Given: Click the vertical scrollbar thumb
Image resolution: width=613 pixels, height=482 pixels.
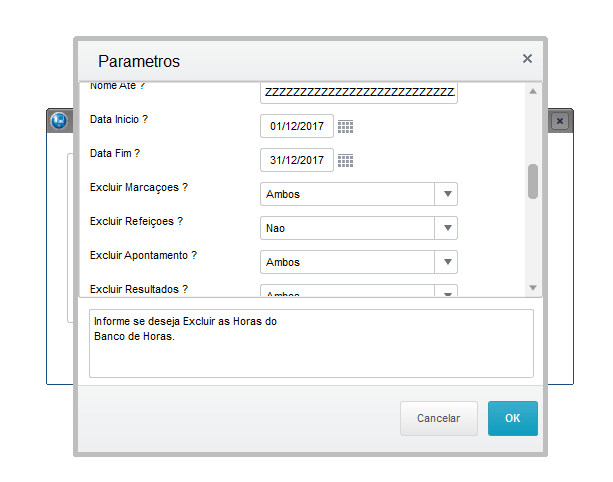Looking at the screenshot, I should coord(533,181).
